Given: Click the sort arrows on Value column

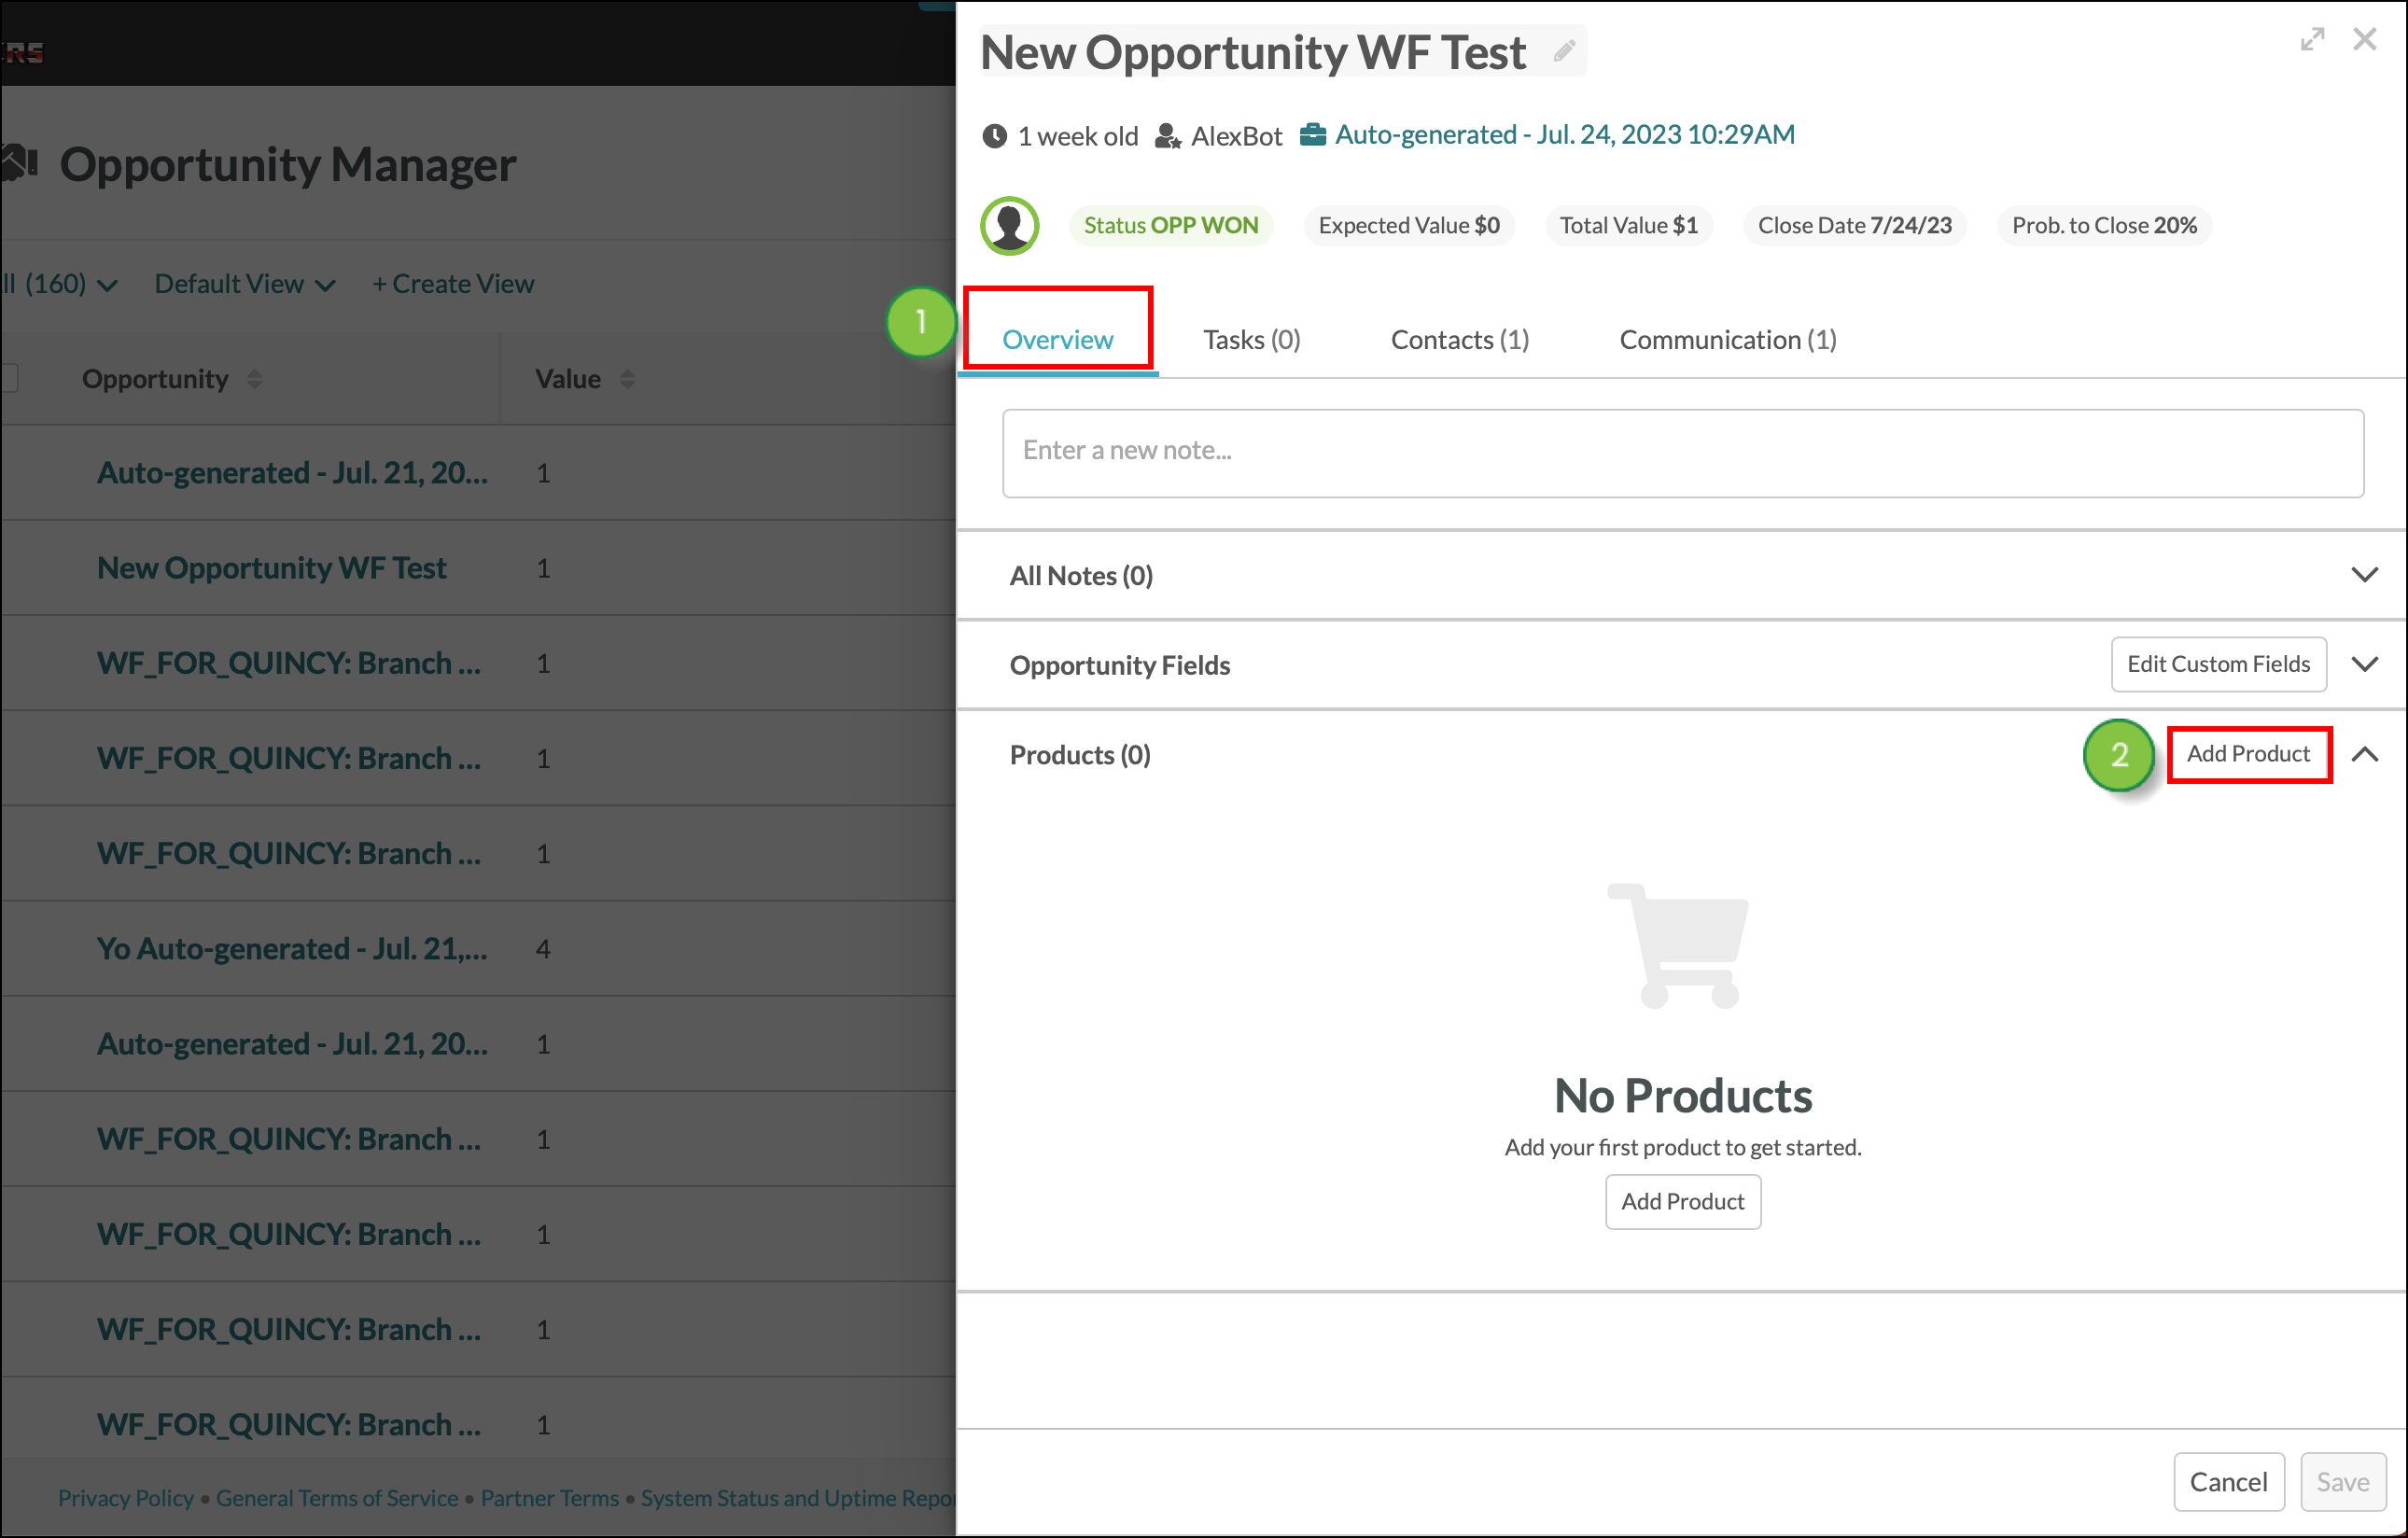Looking at the screenshot, I should point(627,379).
